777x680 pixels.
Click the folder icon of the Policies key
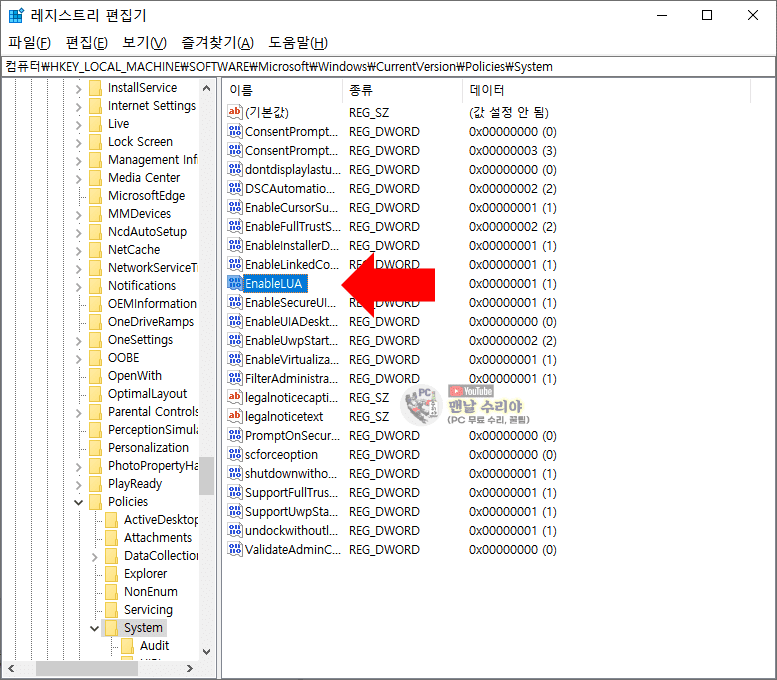pyautogui.click(x=96, y=501)
